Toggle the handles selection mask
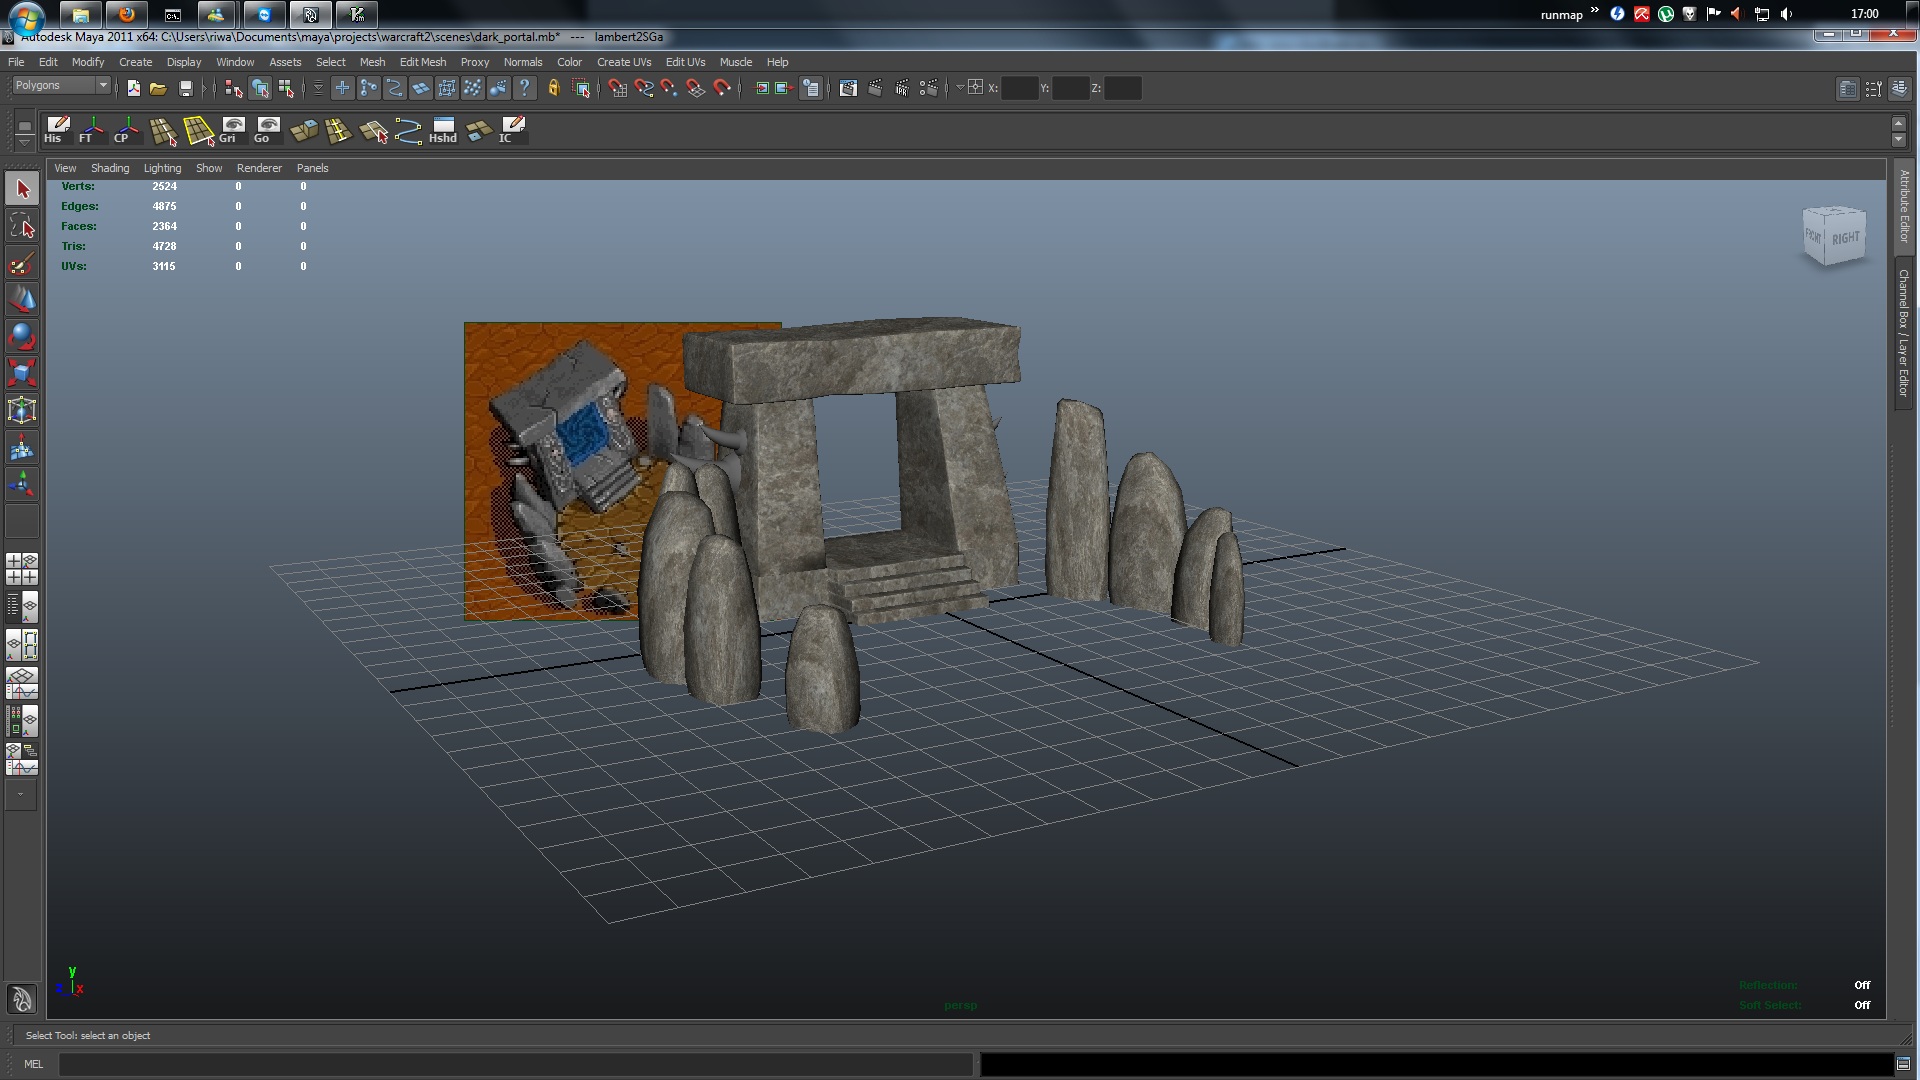Image resolution: width=1920 pixels, height=1080 pixels. pyautogui.click(x=343, y=88)
